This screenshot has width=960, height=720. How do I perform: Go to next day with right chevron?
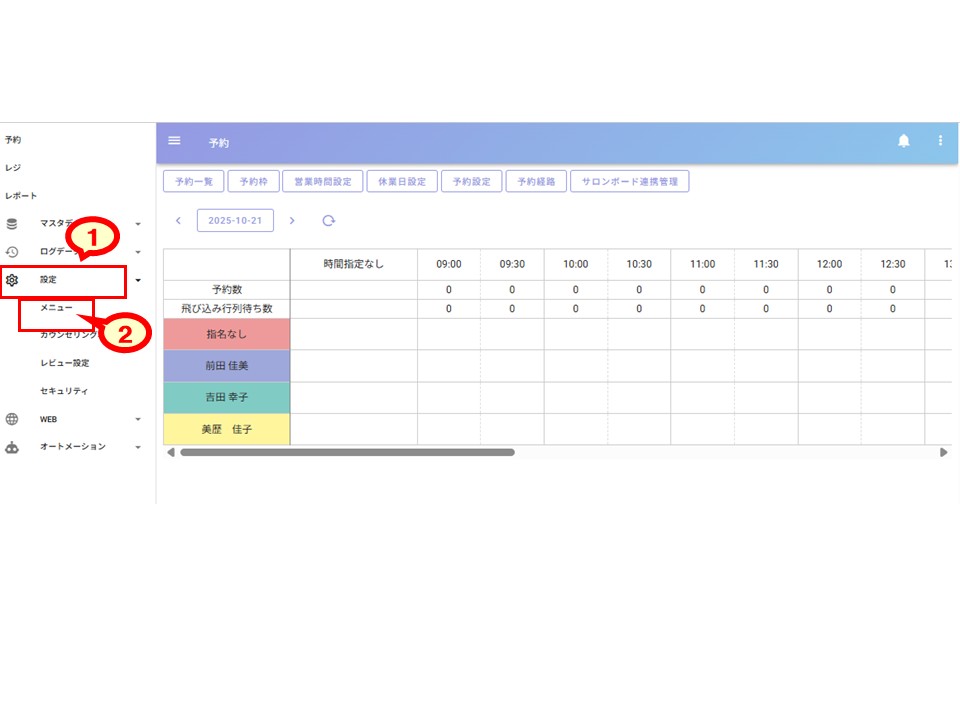tap(292, 221)
